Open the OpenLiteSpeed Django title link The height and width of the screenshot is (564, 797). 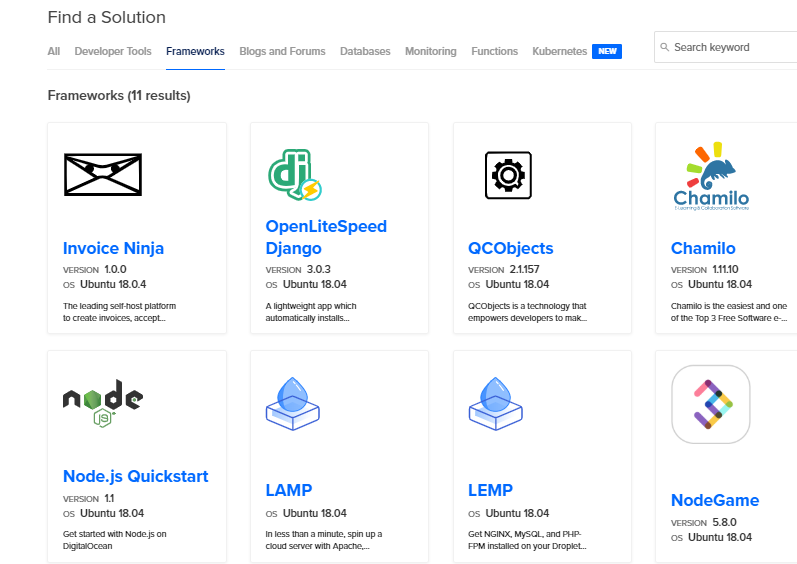point(326,237)
